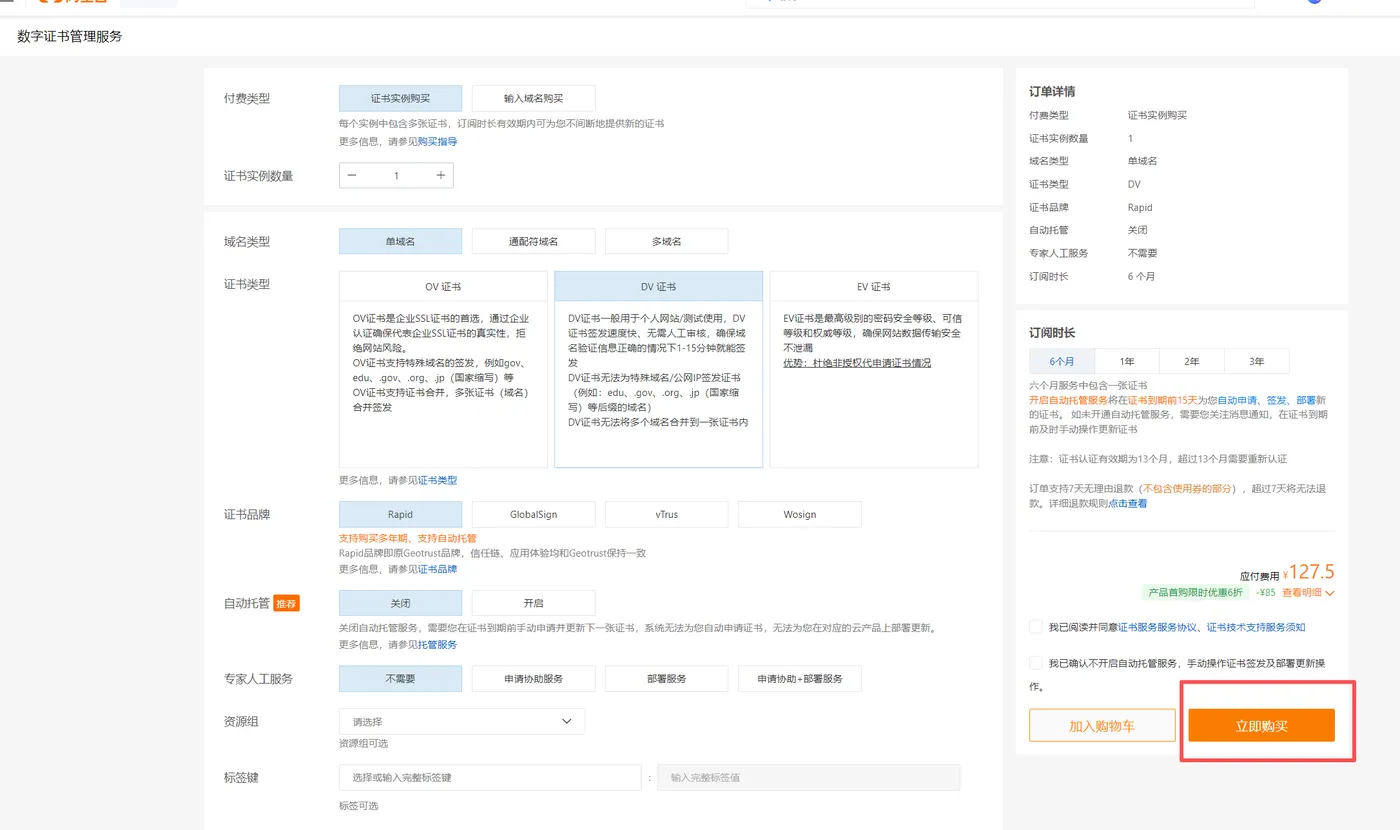Select the Rapid brand button
The image size is (1400, 830).
(401, 514)
